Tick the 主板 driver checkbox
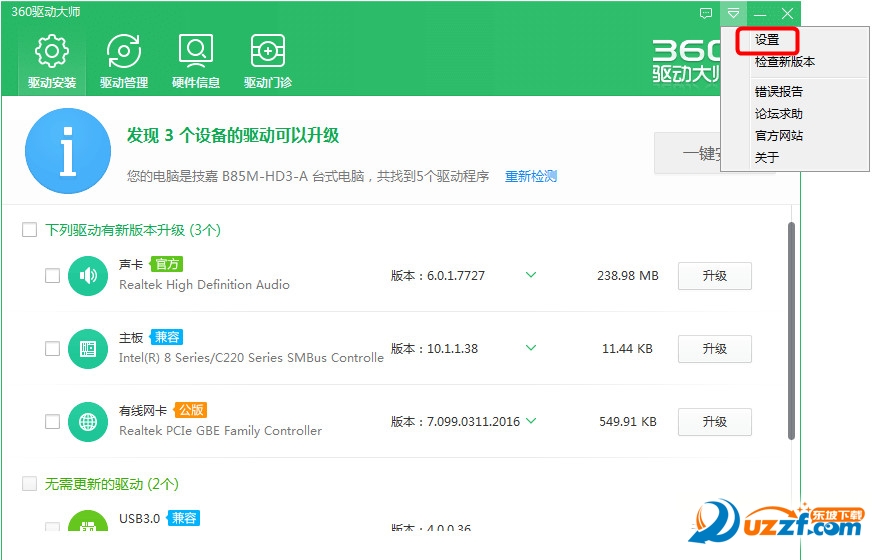 coord(52,349)
